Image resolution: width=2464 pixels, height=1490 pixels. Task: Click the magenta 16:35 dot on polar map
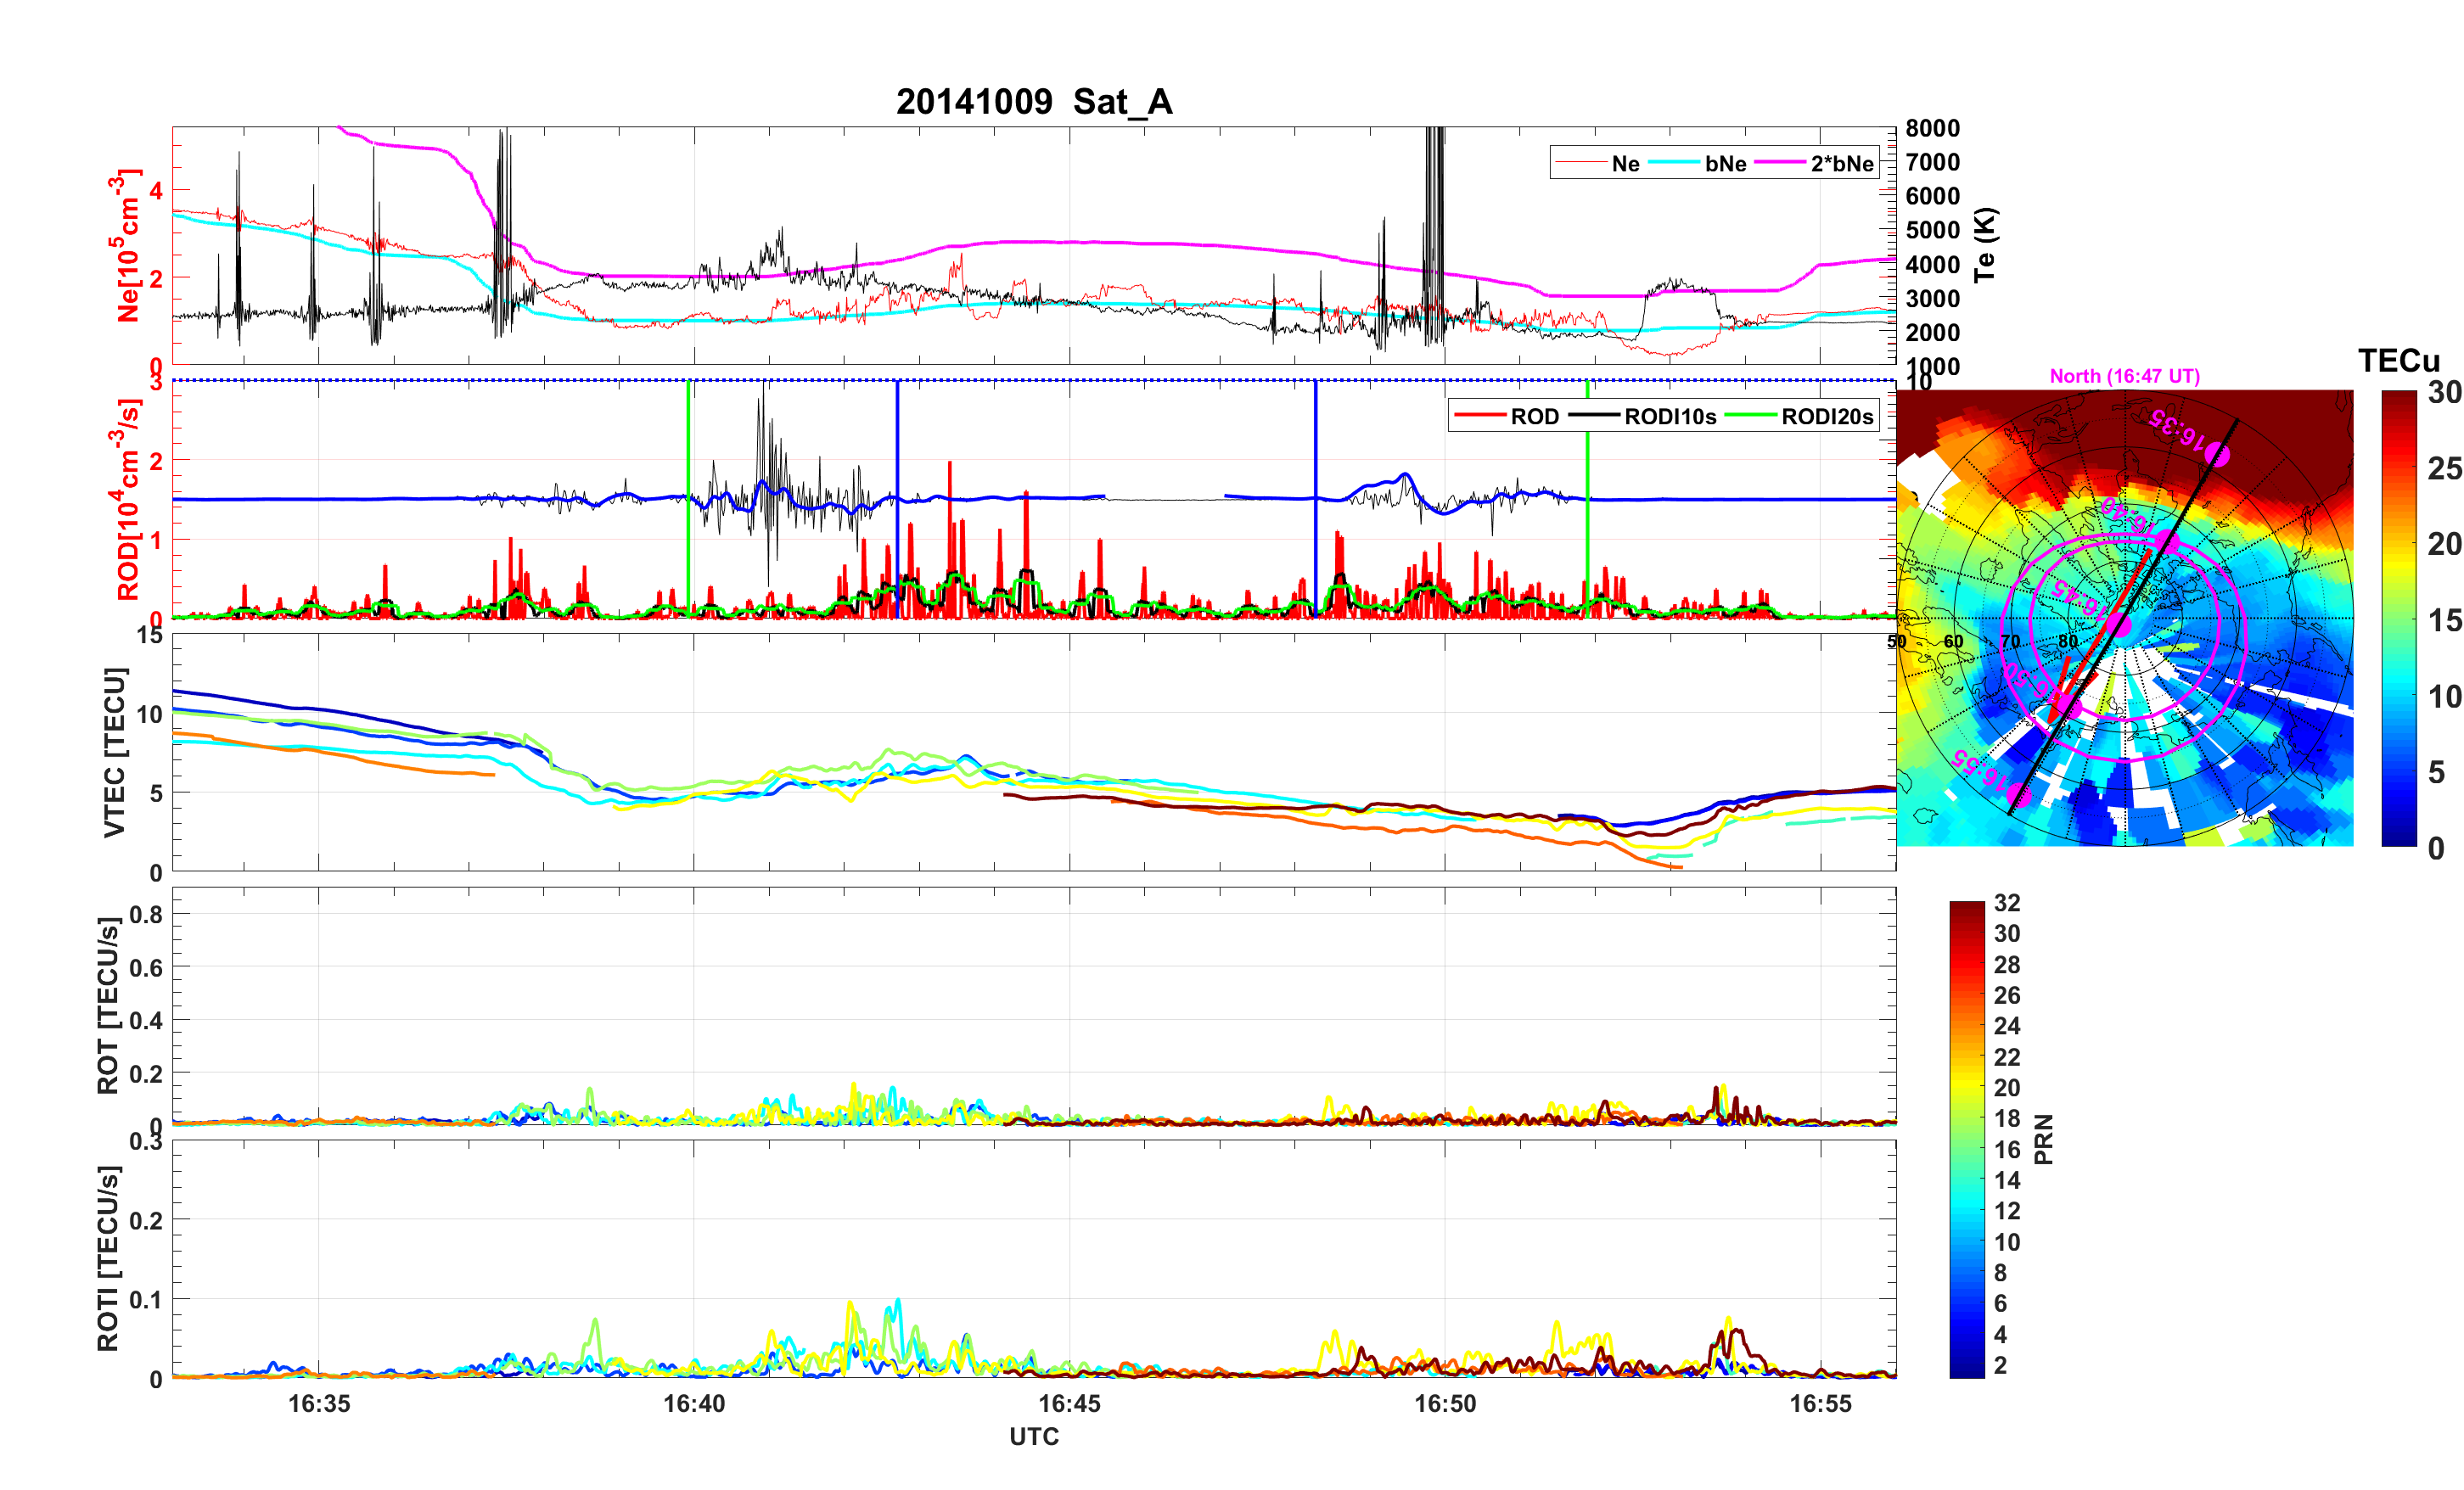[x=2217, y=455]
